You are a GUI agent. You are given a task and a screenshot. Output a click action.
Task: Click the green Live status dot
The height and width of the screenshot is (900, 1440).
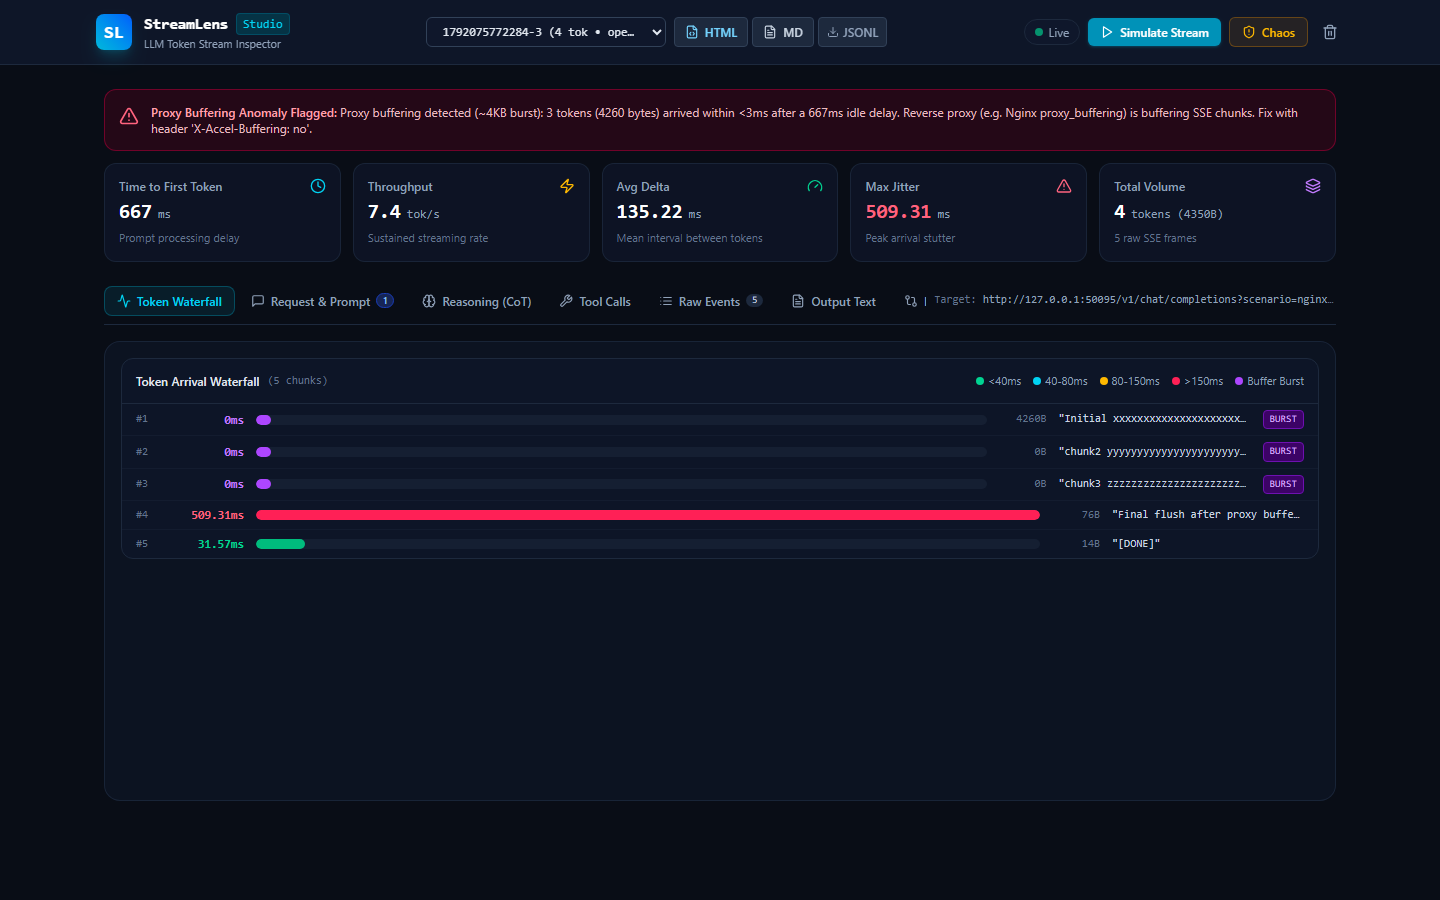tap(1039, 32)
